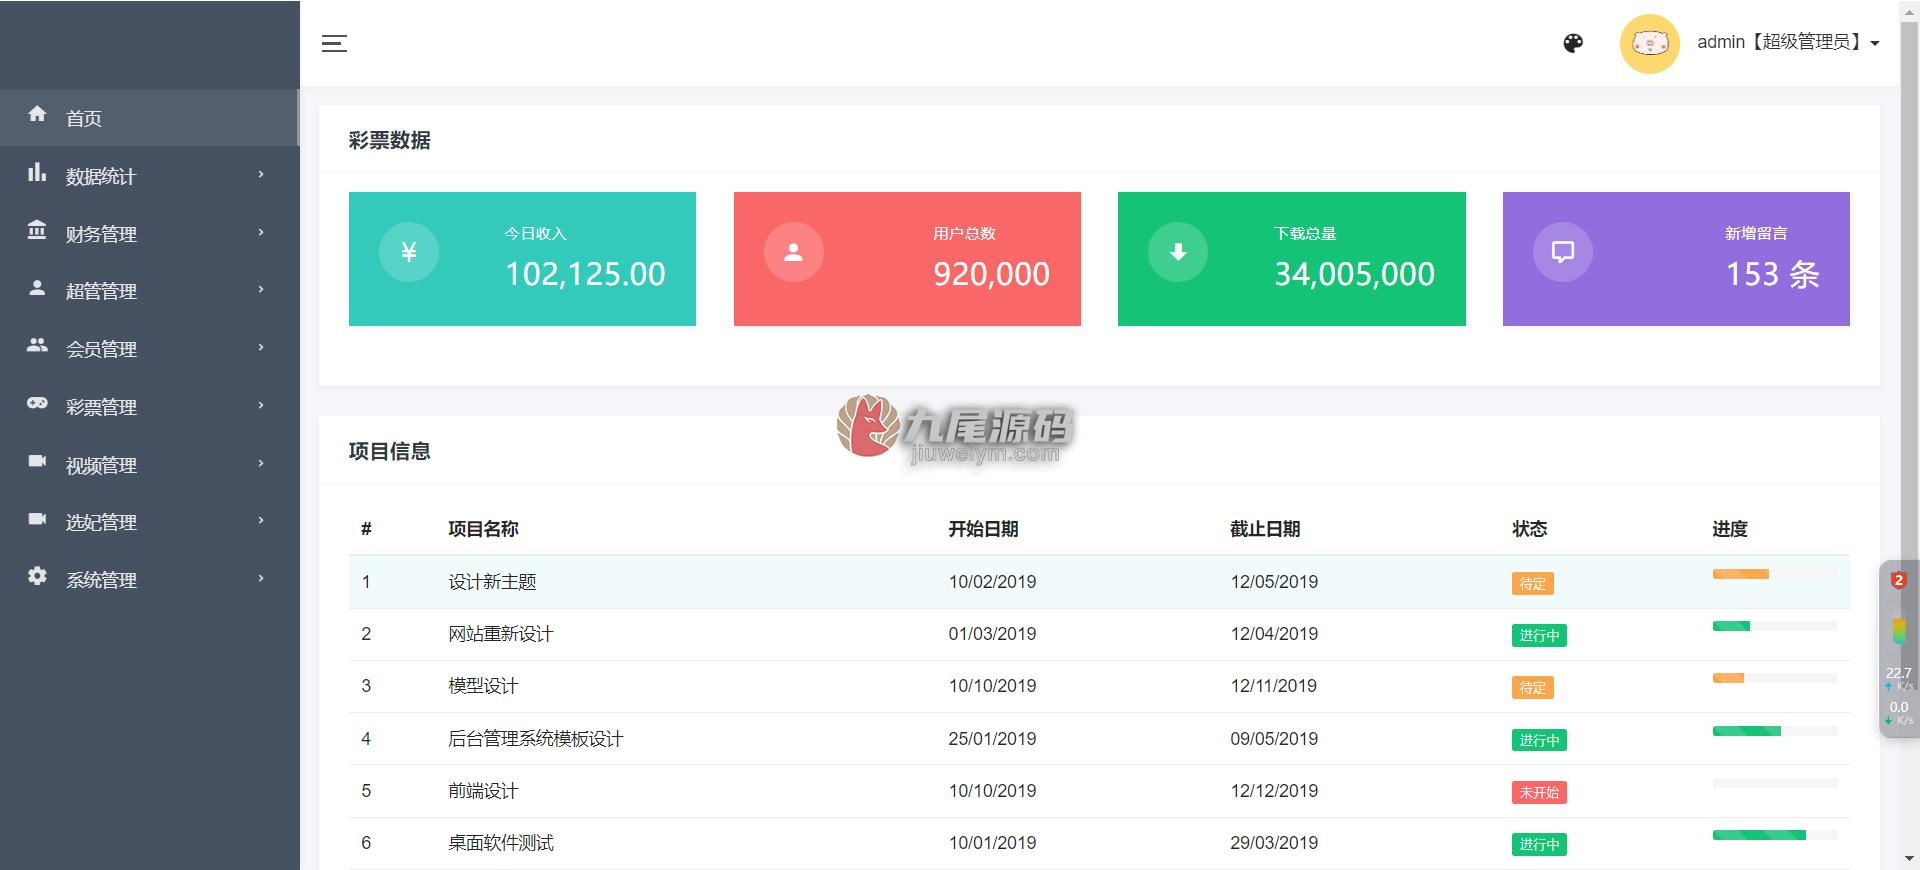Expand the 系统管理 chevron

pos(261,578)
